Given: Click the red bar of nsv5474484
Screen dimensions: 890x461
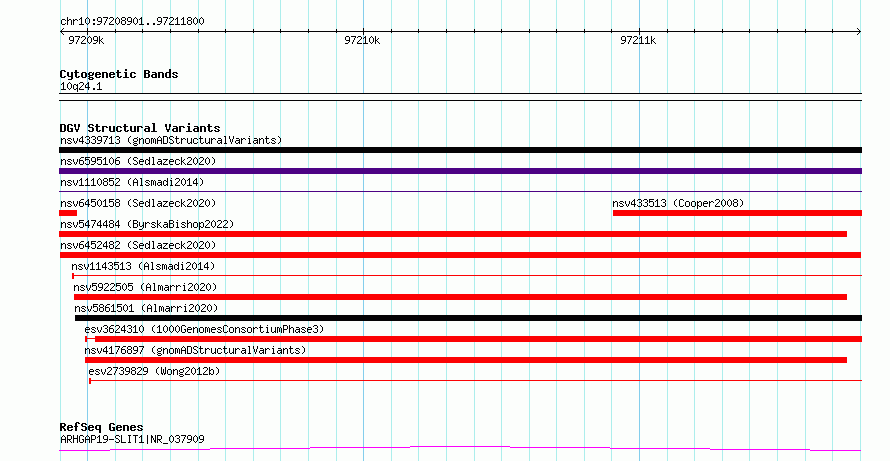Looking at the screenshot, I should [x=453, y=234].
